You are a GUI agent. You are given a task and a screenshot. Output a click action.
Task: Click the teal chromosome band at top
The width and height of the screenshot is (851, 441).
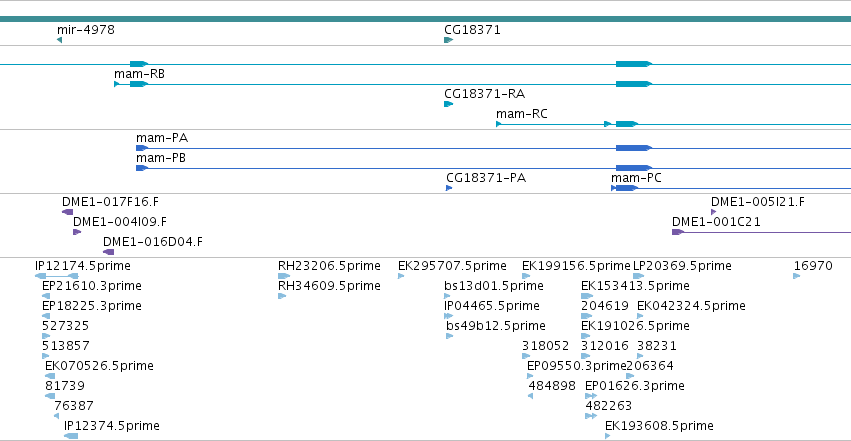[x=426, y=19]
